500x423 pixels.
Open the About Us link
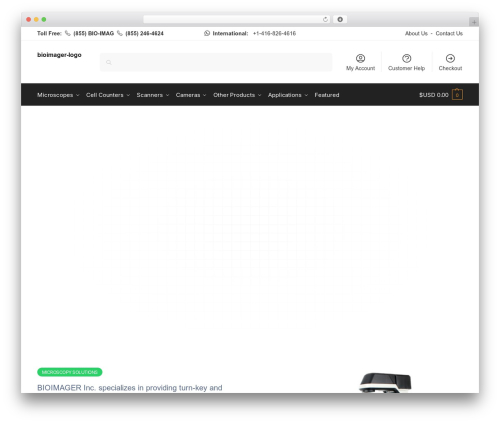pos(416,33)
